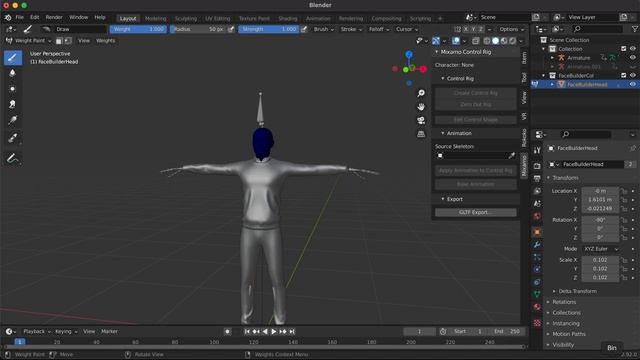640x360 pixels.
Task: Enable radius pressure sensitivity toggle
Action: pos(231,29)
